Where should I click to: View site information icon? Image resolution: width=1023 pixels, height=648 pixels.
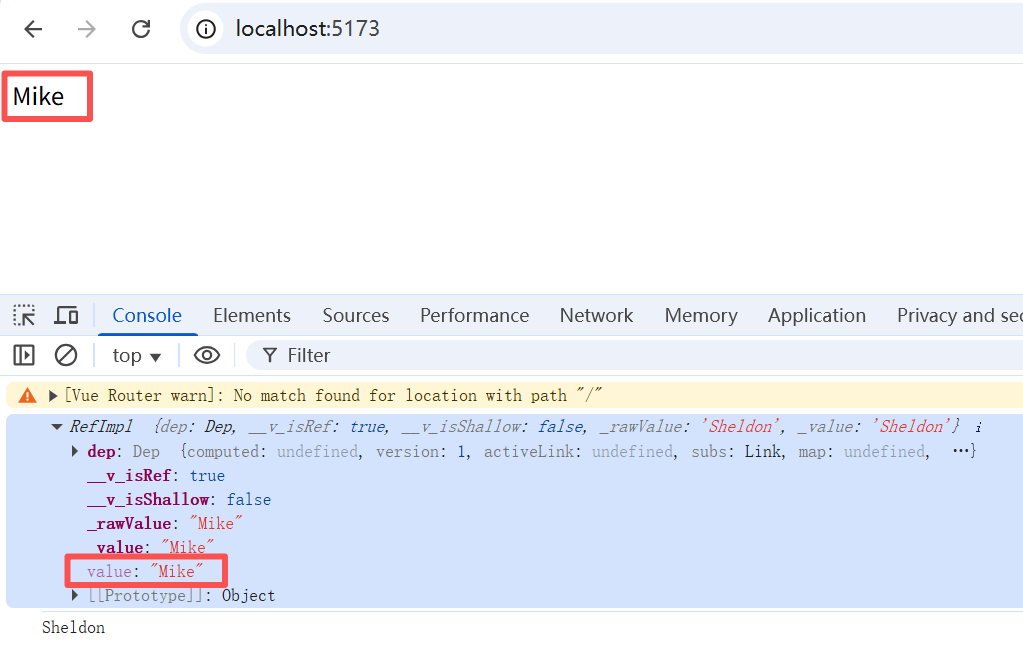coord(206,29)
